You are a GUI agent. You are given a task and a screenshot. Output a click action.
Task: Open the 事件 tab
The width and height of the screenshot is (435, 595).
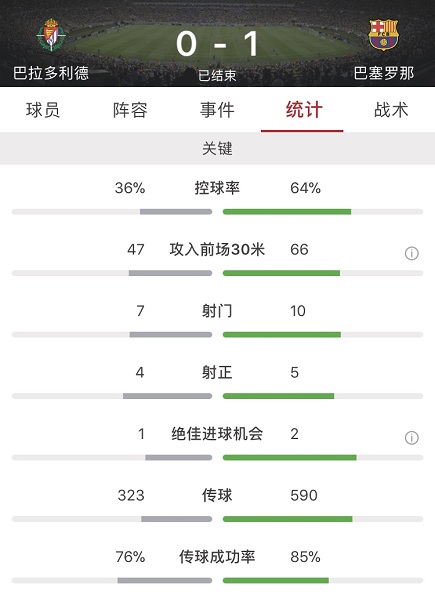tap(217, 110)
